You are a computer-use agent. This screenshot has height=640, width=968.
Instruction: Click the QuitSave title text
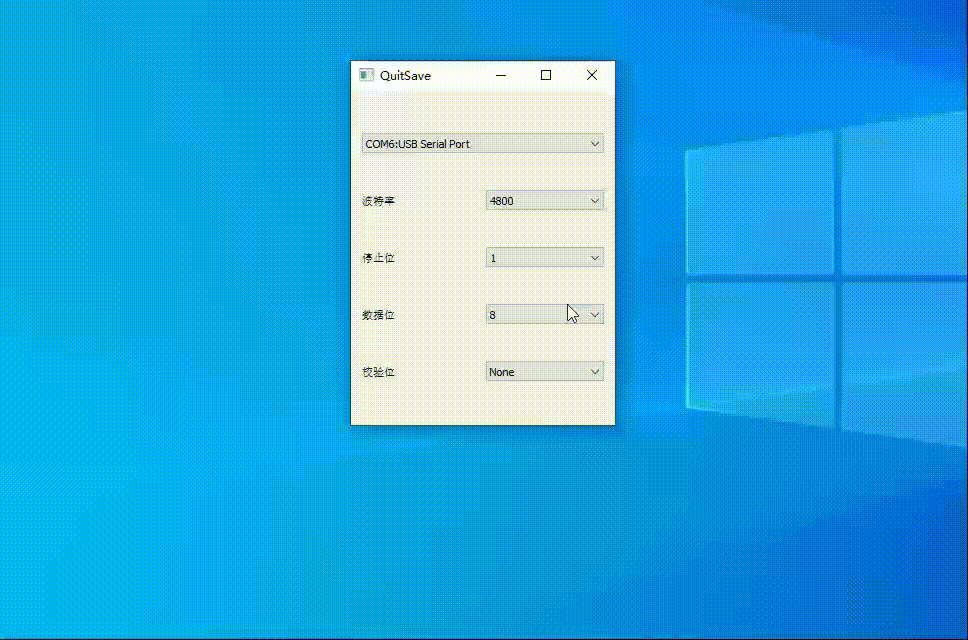click(x=406, y=75)
